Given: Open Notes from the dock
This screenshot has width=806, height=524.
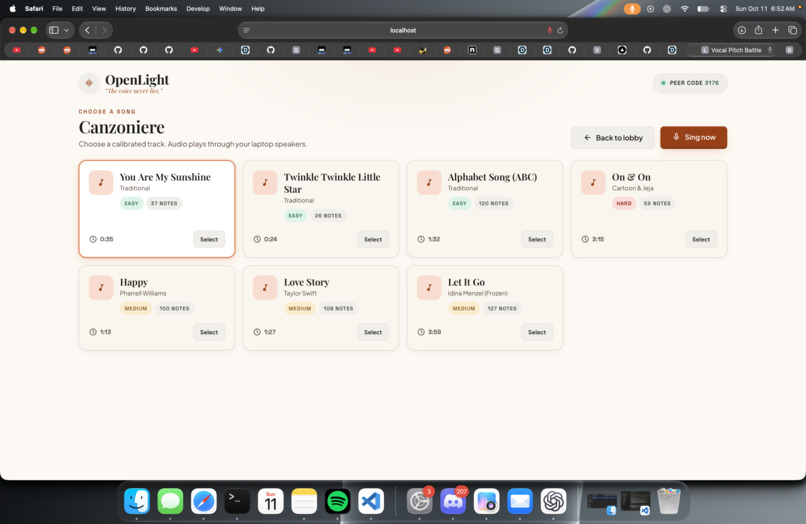Looking at the screenshot, I should tap(304, 501).
